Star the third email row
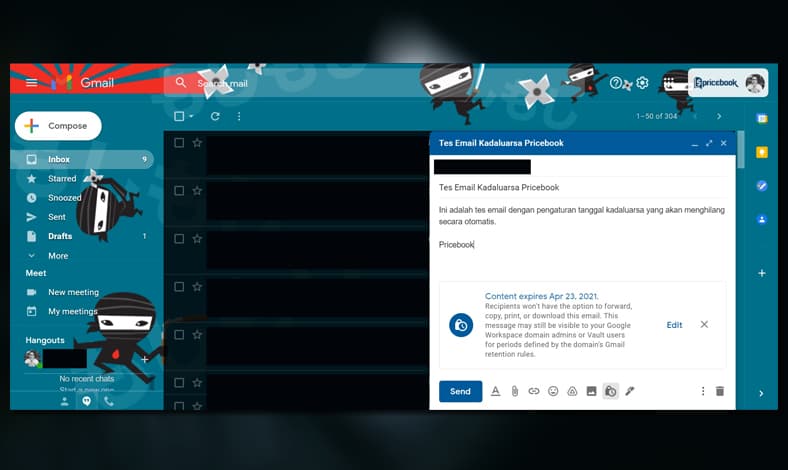Screen dimensions: 788x470 click(197, 239)
